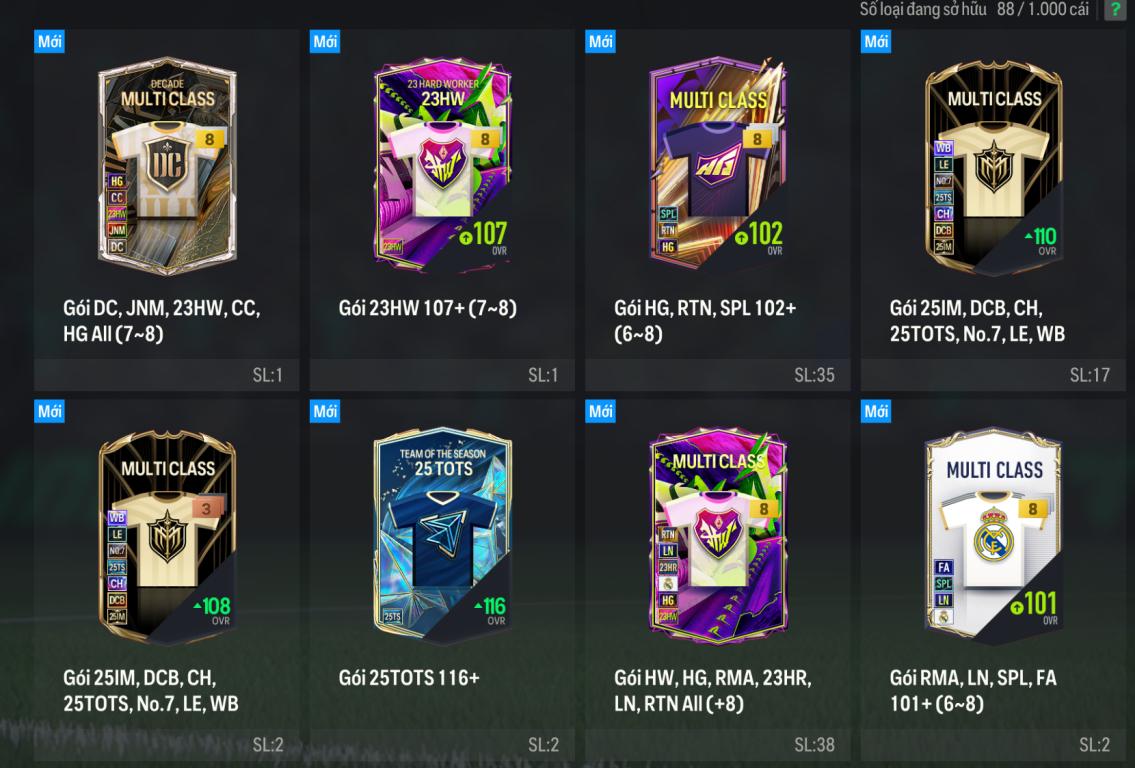Click the Gói RMA, LN, SPL, FA 101+ label
Screen dimensions: 1135x768
pos(973,691)
